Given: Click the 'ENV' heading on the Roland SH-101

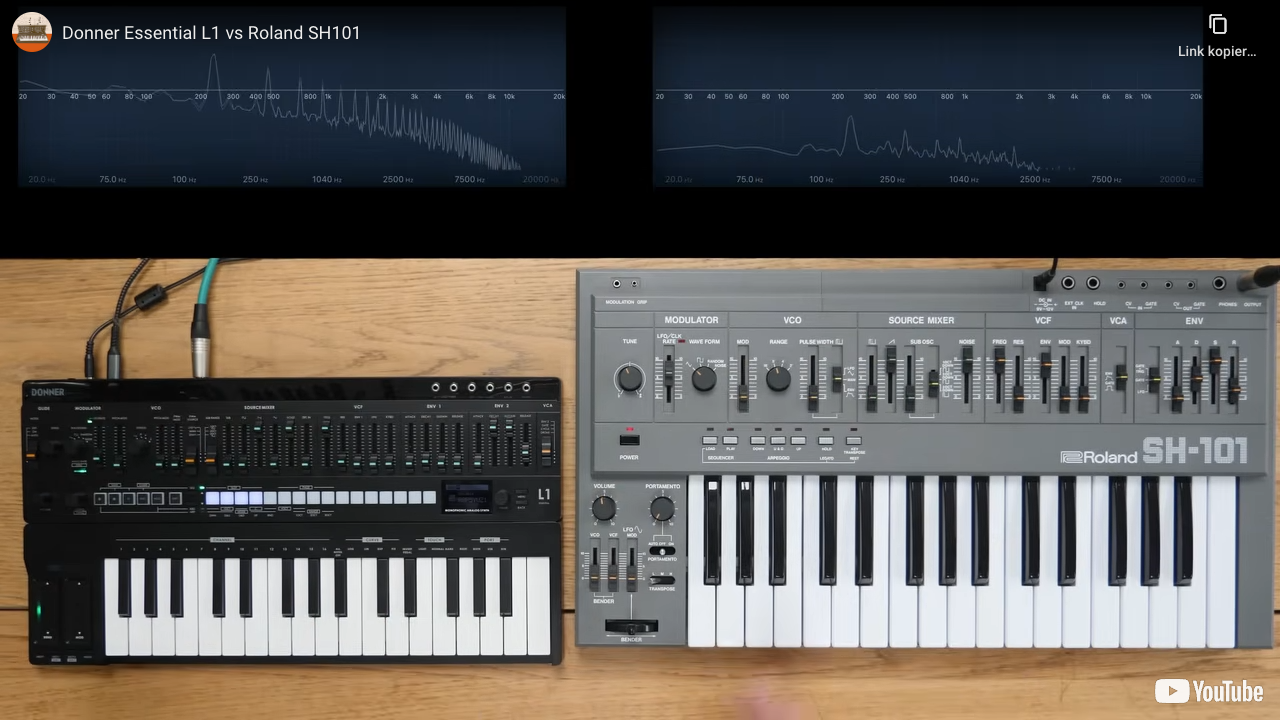Looking at the screenshot, I should coord(1195,320).
